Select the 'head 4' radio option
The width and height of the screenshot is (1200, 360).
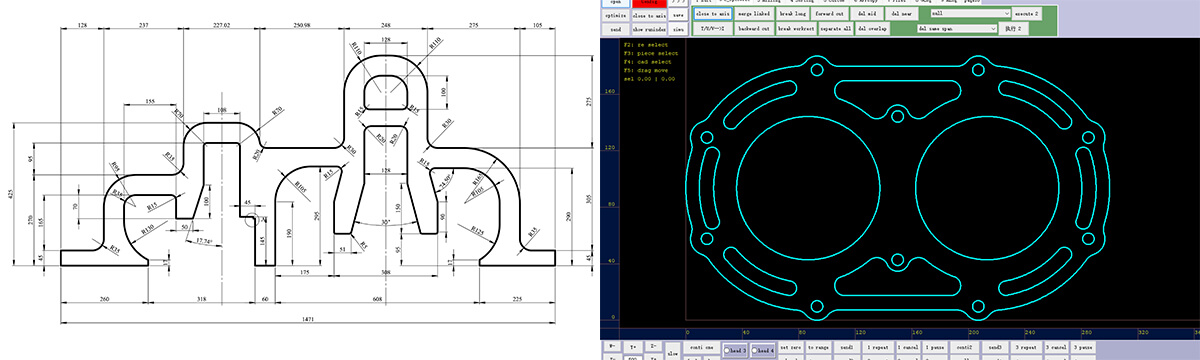pyautogui.click(x=763, y=351)
